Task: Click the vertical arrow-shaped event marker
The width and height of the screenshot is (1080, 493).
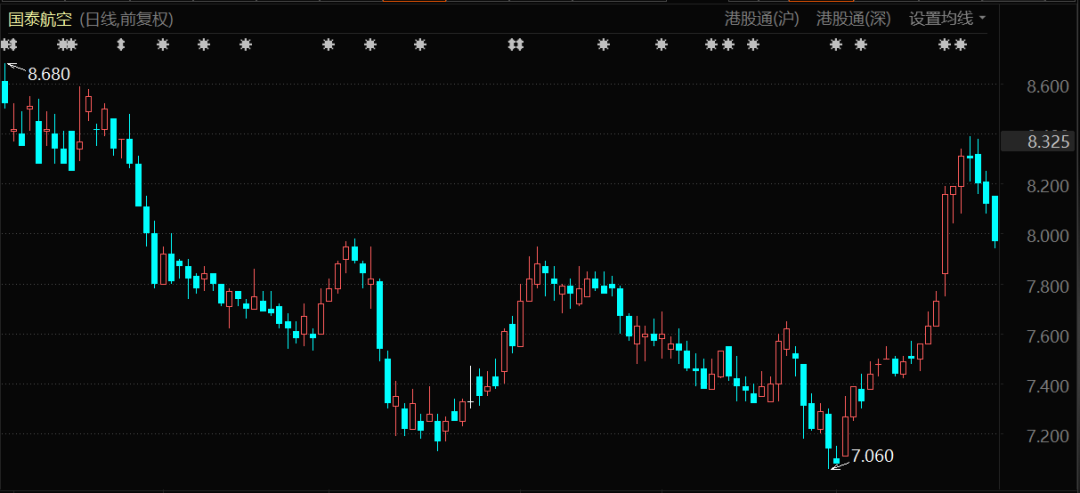Action: 121,45
